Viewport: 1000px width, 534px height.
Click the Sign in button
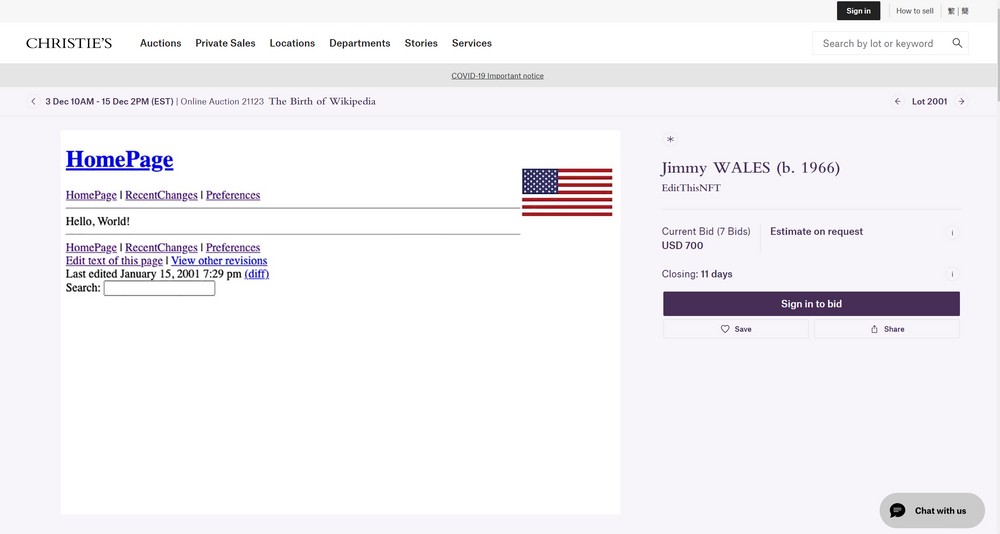(x=858, y=11)
